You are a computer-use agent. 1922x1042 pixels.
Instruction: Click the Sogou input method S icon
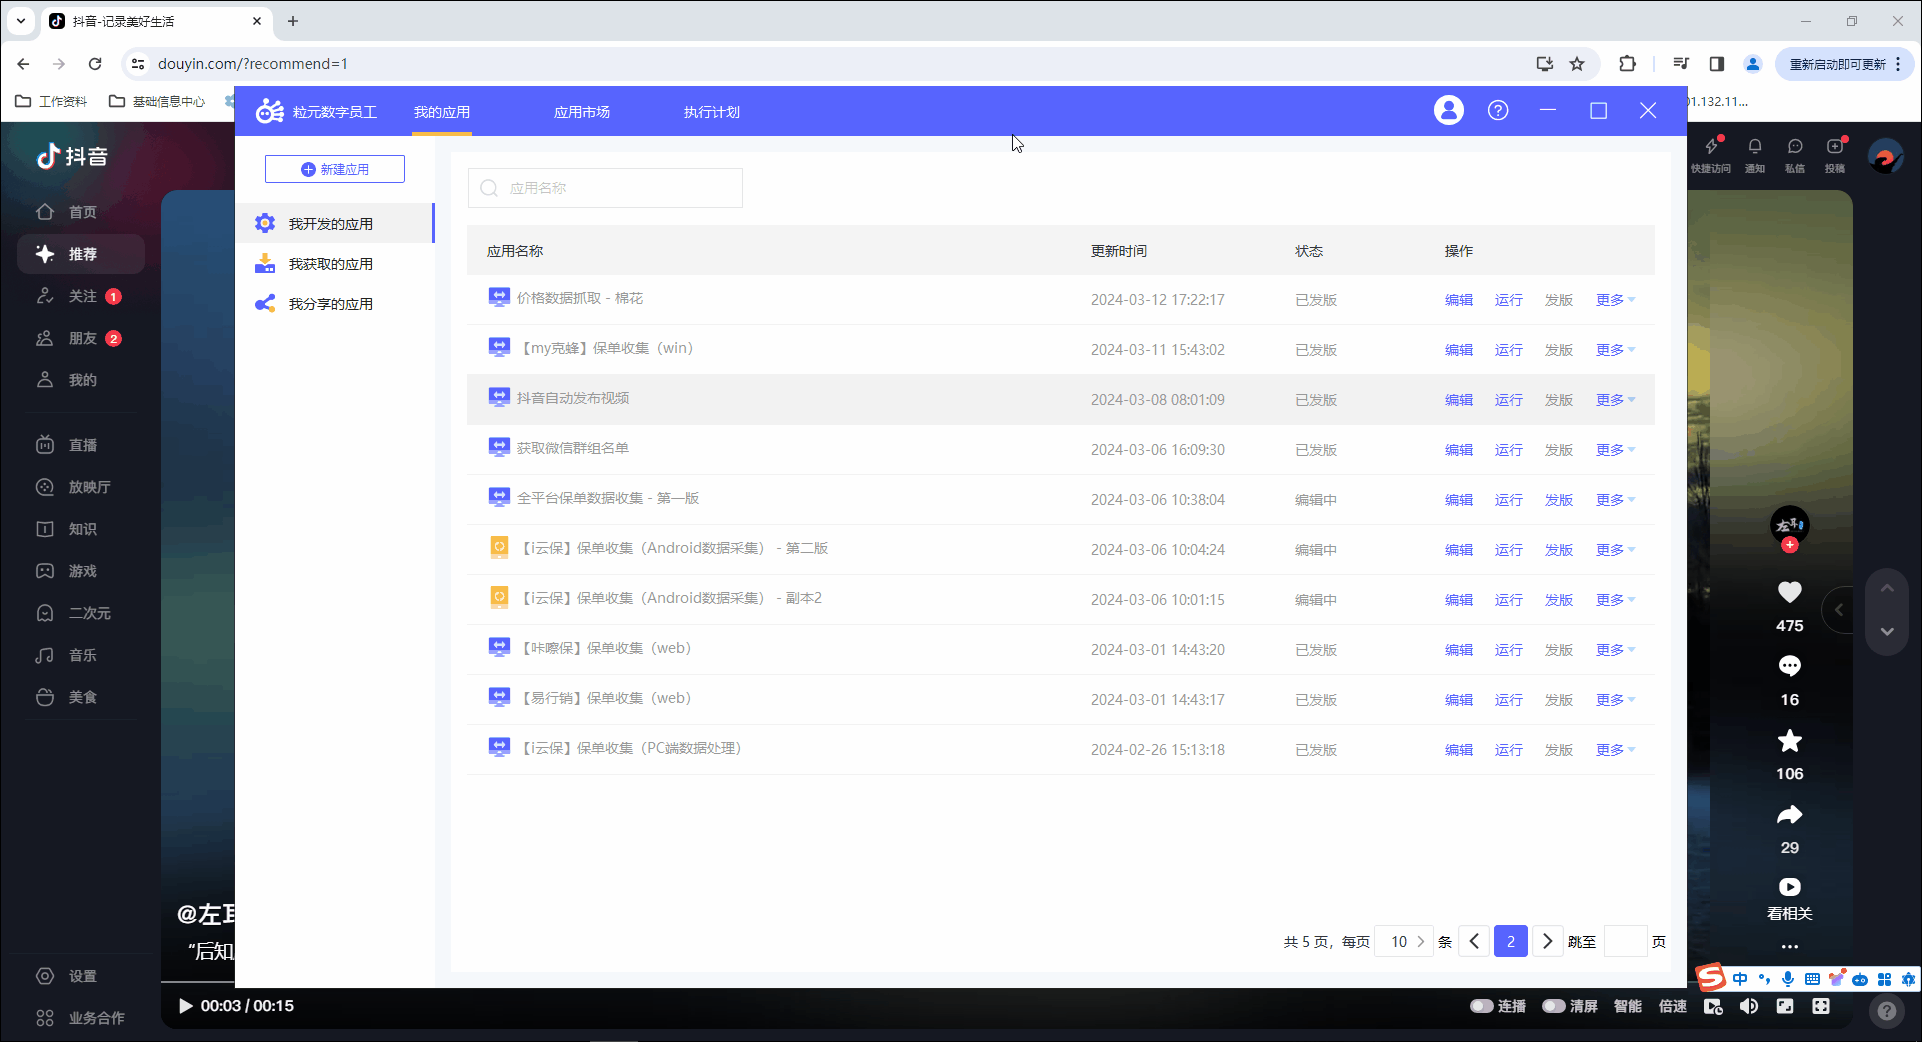(x=1711, y=977)
